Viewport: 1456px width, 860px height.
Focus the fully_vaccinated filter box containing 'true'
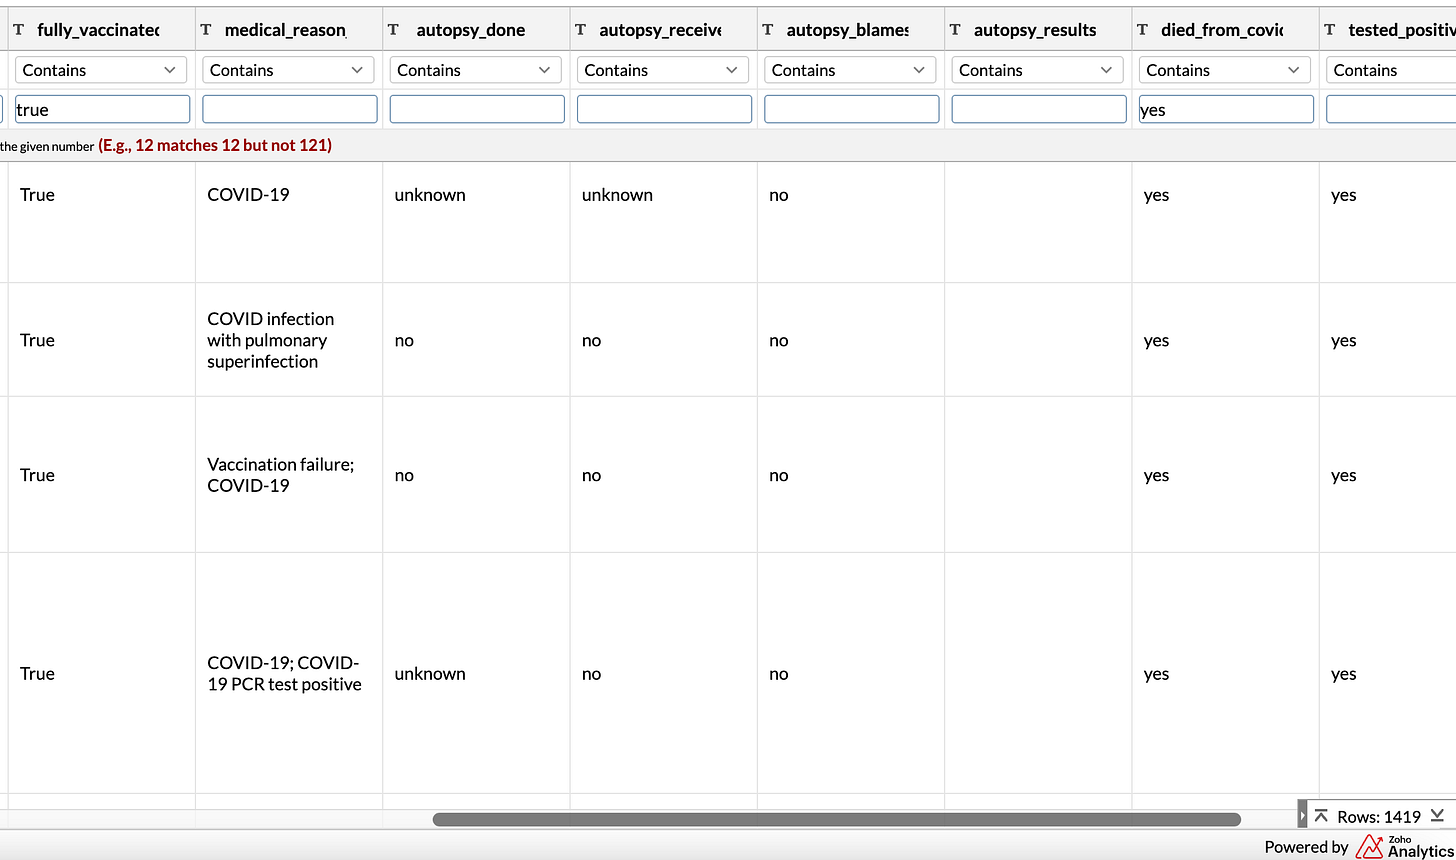pyautogui.click(x=102, y=110)
